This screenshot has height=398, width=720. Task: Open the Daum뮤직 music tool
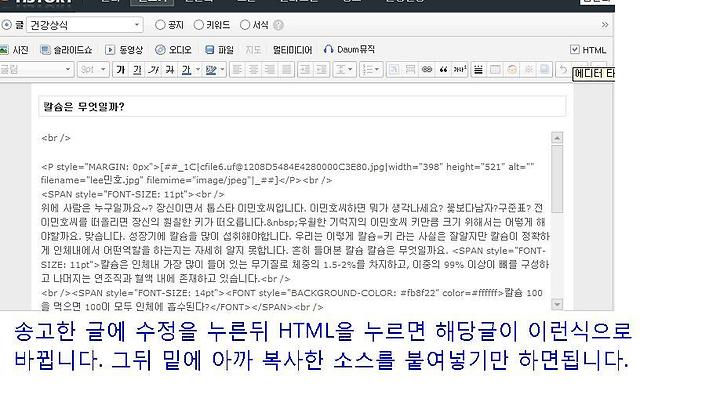[349, 49]
